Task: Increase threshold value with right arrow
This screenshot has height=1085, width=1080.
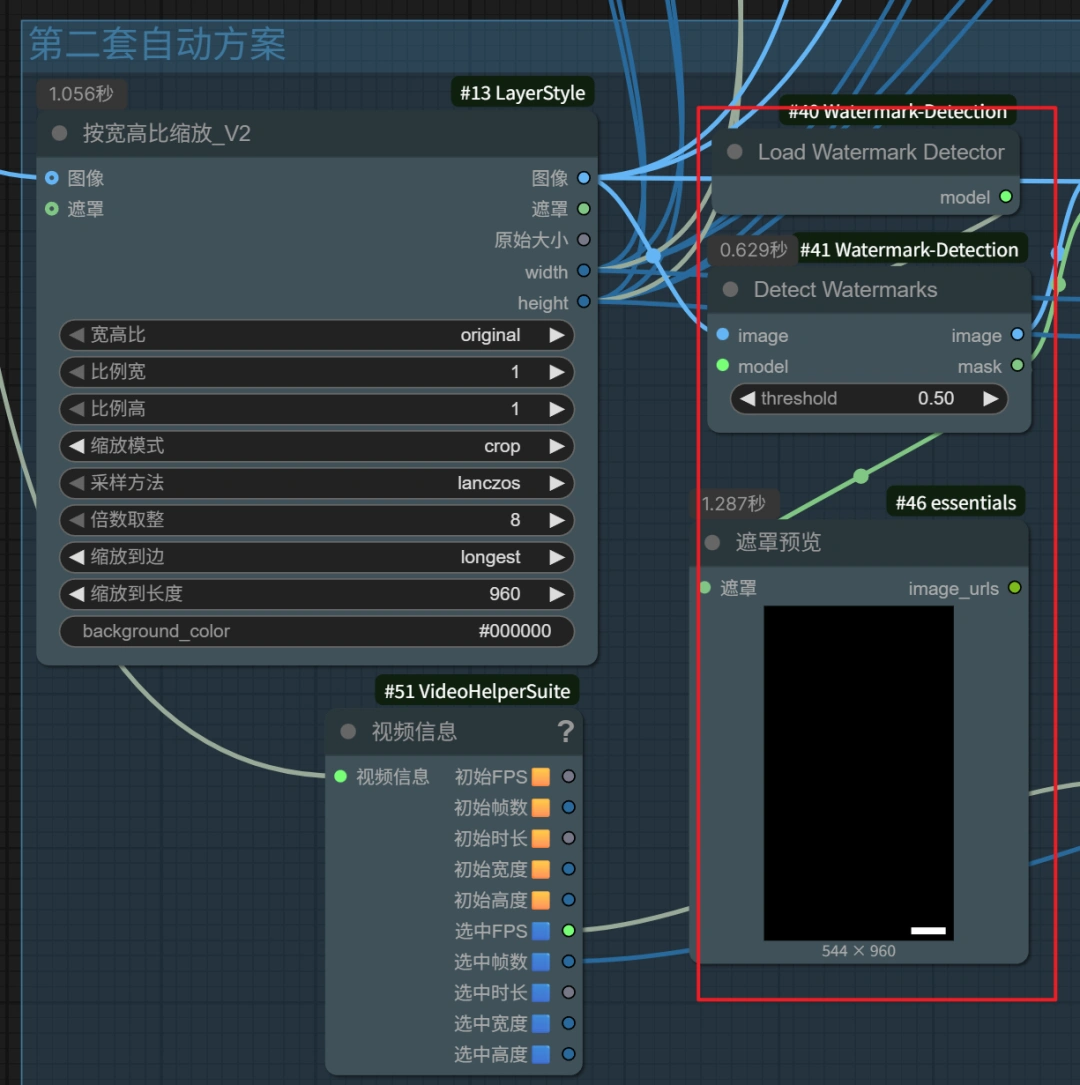Action: [990, 398]
